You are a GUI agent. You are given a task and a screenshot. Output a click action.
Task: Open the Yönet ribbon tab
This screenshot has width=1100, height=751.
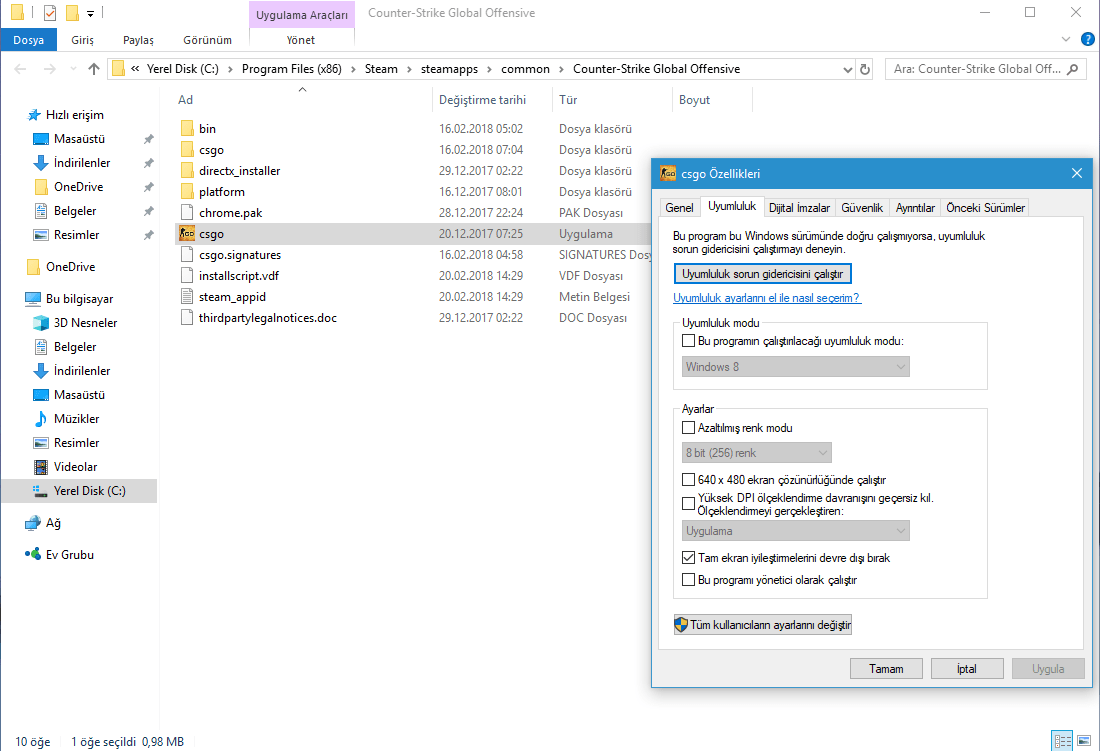point(301,40)
